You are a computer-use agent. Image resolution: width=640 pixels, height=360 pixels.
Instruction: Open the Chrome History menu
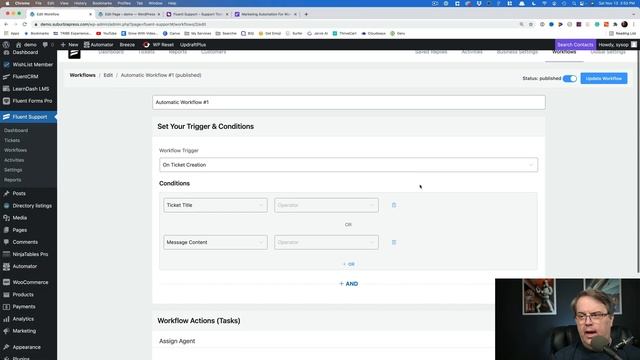80,3
